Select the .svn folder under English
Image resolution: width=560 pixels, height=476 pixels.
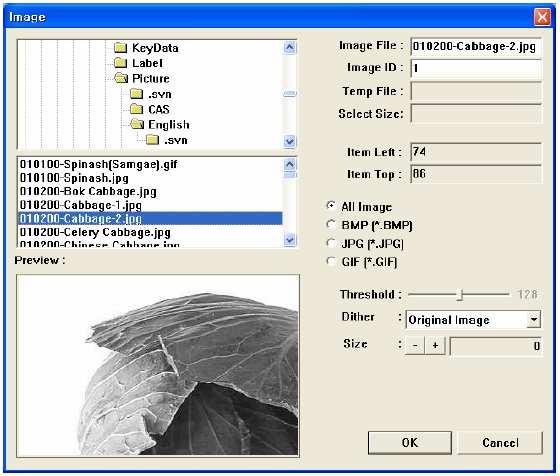coord(152,140)
